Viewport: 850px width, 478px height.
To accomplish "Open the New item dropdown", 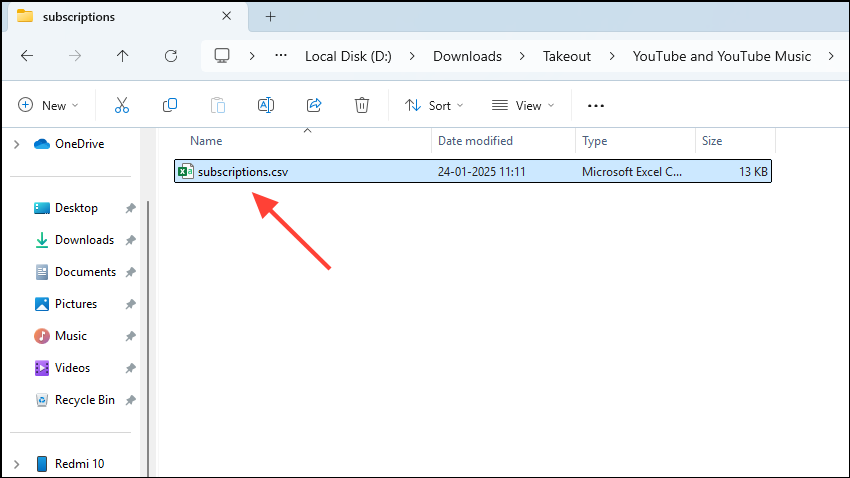I will [x=48, y=105].
